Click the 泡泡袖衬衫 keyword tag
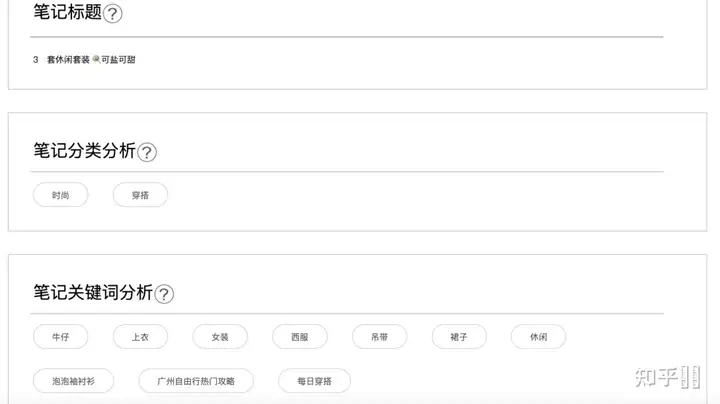Screen dimensions: 720x404 point(73,381)
